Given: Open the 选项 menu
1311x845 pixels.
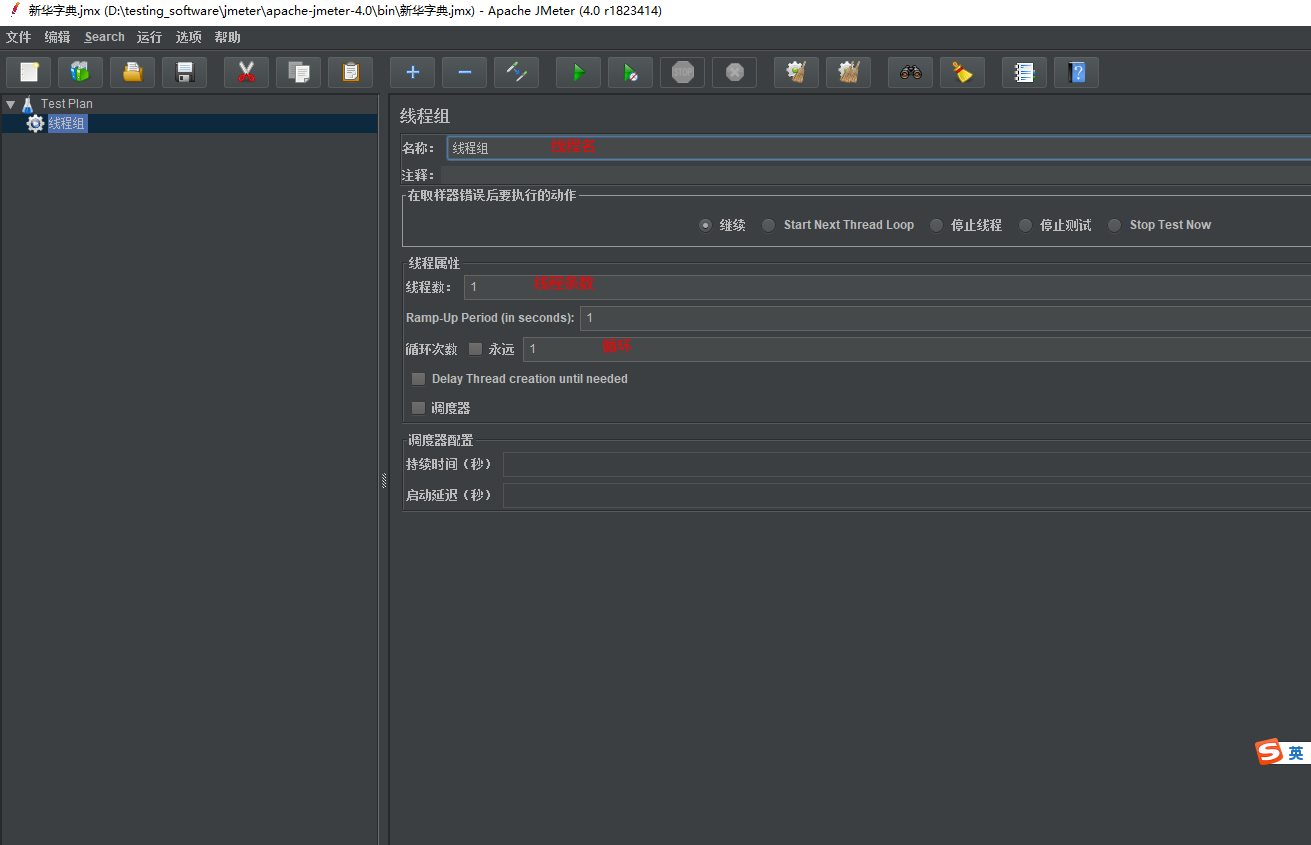Looking at the screenshot, I should (188, 37).
